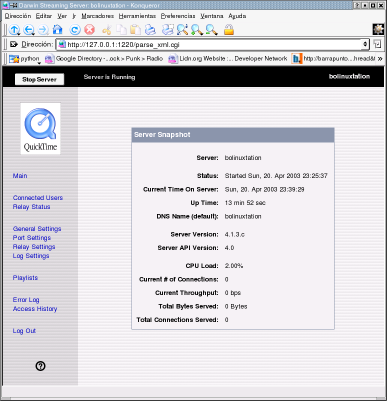Image resolution: width=387 pixels, height=401 pixels.
Task: Open the General Settings link
Action: [x=37, y=229]
